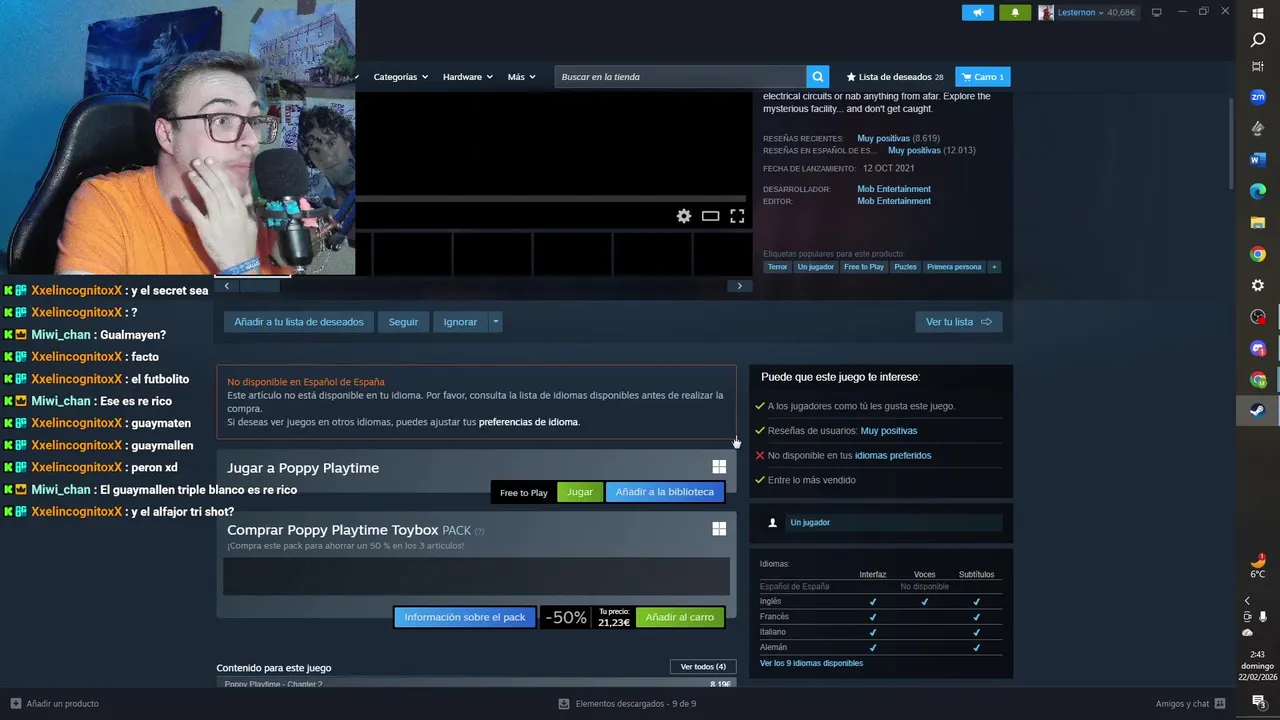Image resolution: width=1280 pixels, height=720 pixels.
Task: Open Zoom from the taskbar
Action: (x=1258, y=97)
